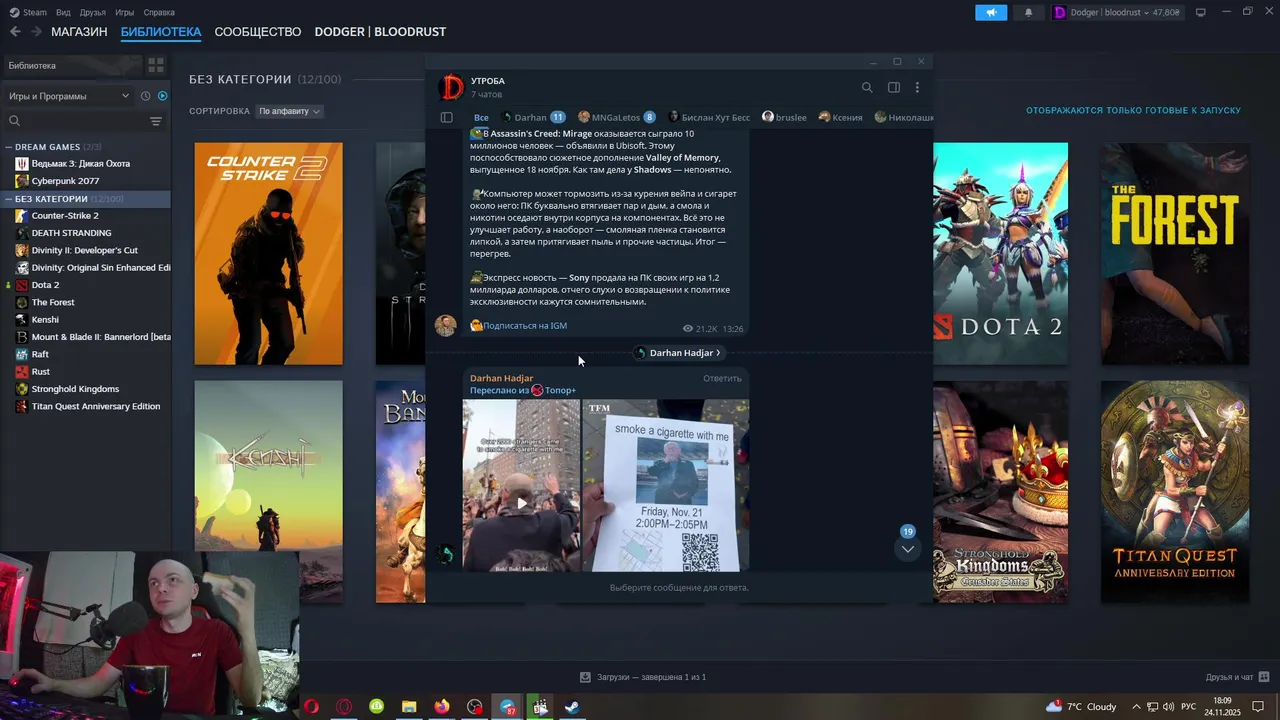
Task: Open recent activity clock filter in Steam sidebar
Action: [x=145, y=96]
